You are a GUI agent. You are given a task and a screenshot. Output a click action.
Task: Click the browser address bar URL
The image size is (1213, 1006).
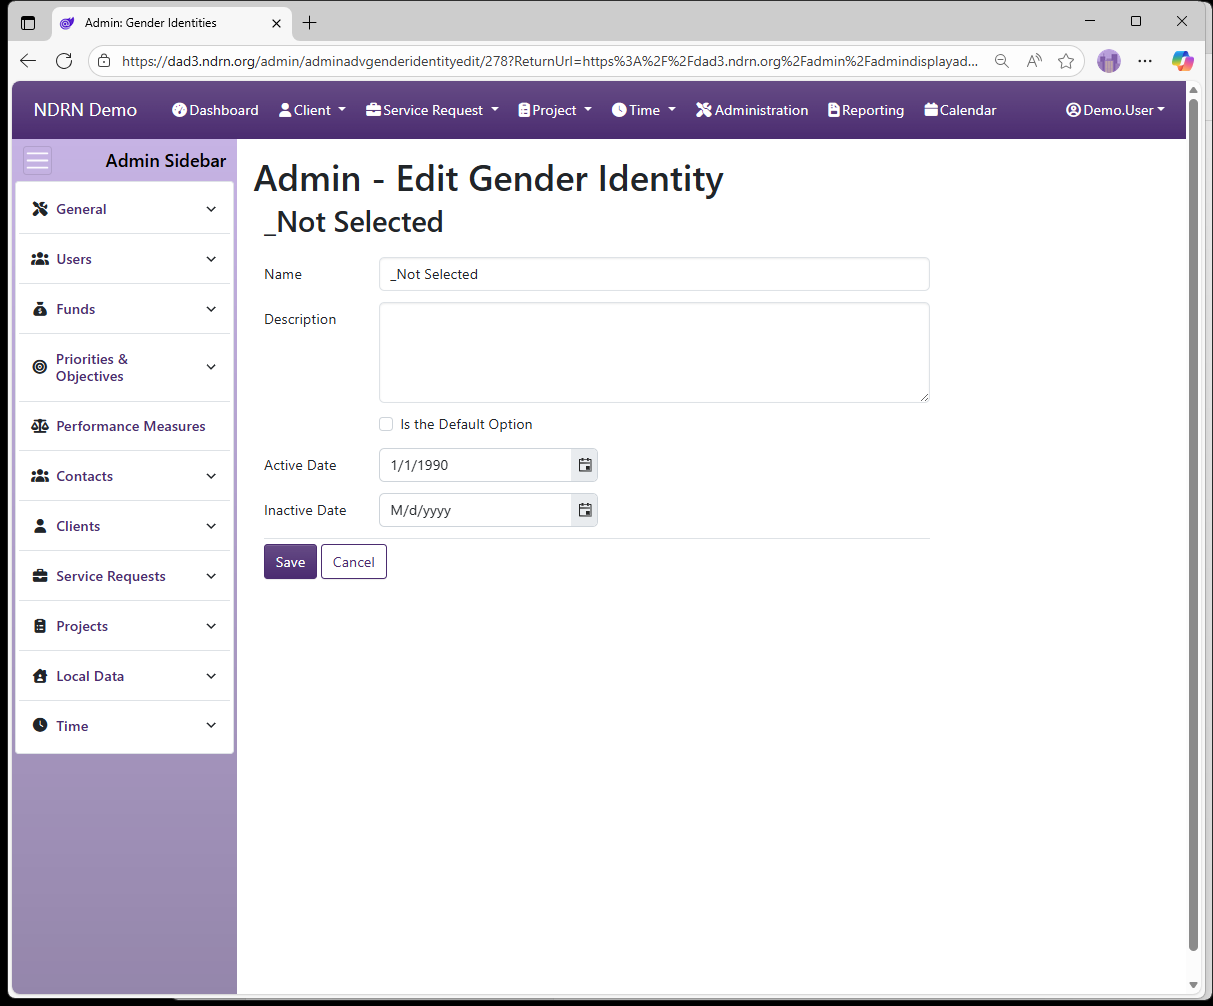pos(550,61)
